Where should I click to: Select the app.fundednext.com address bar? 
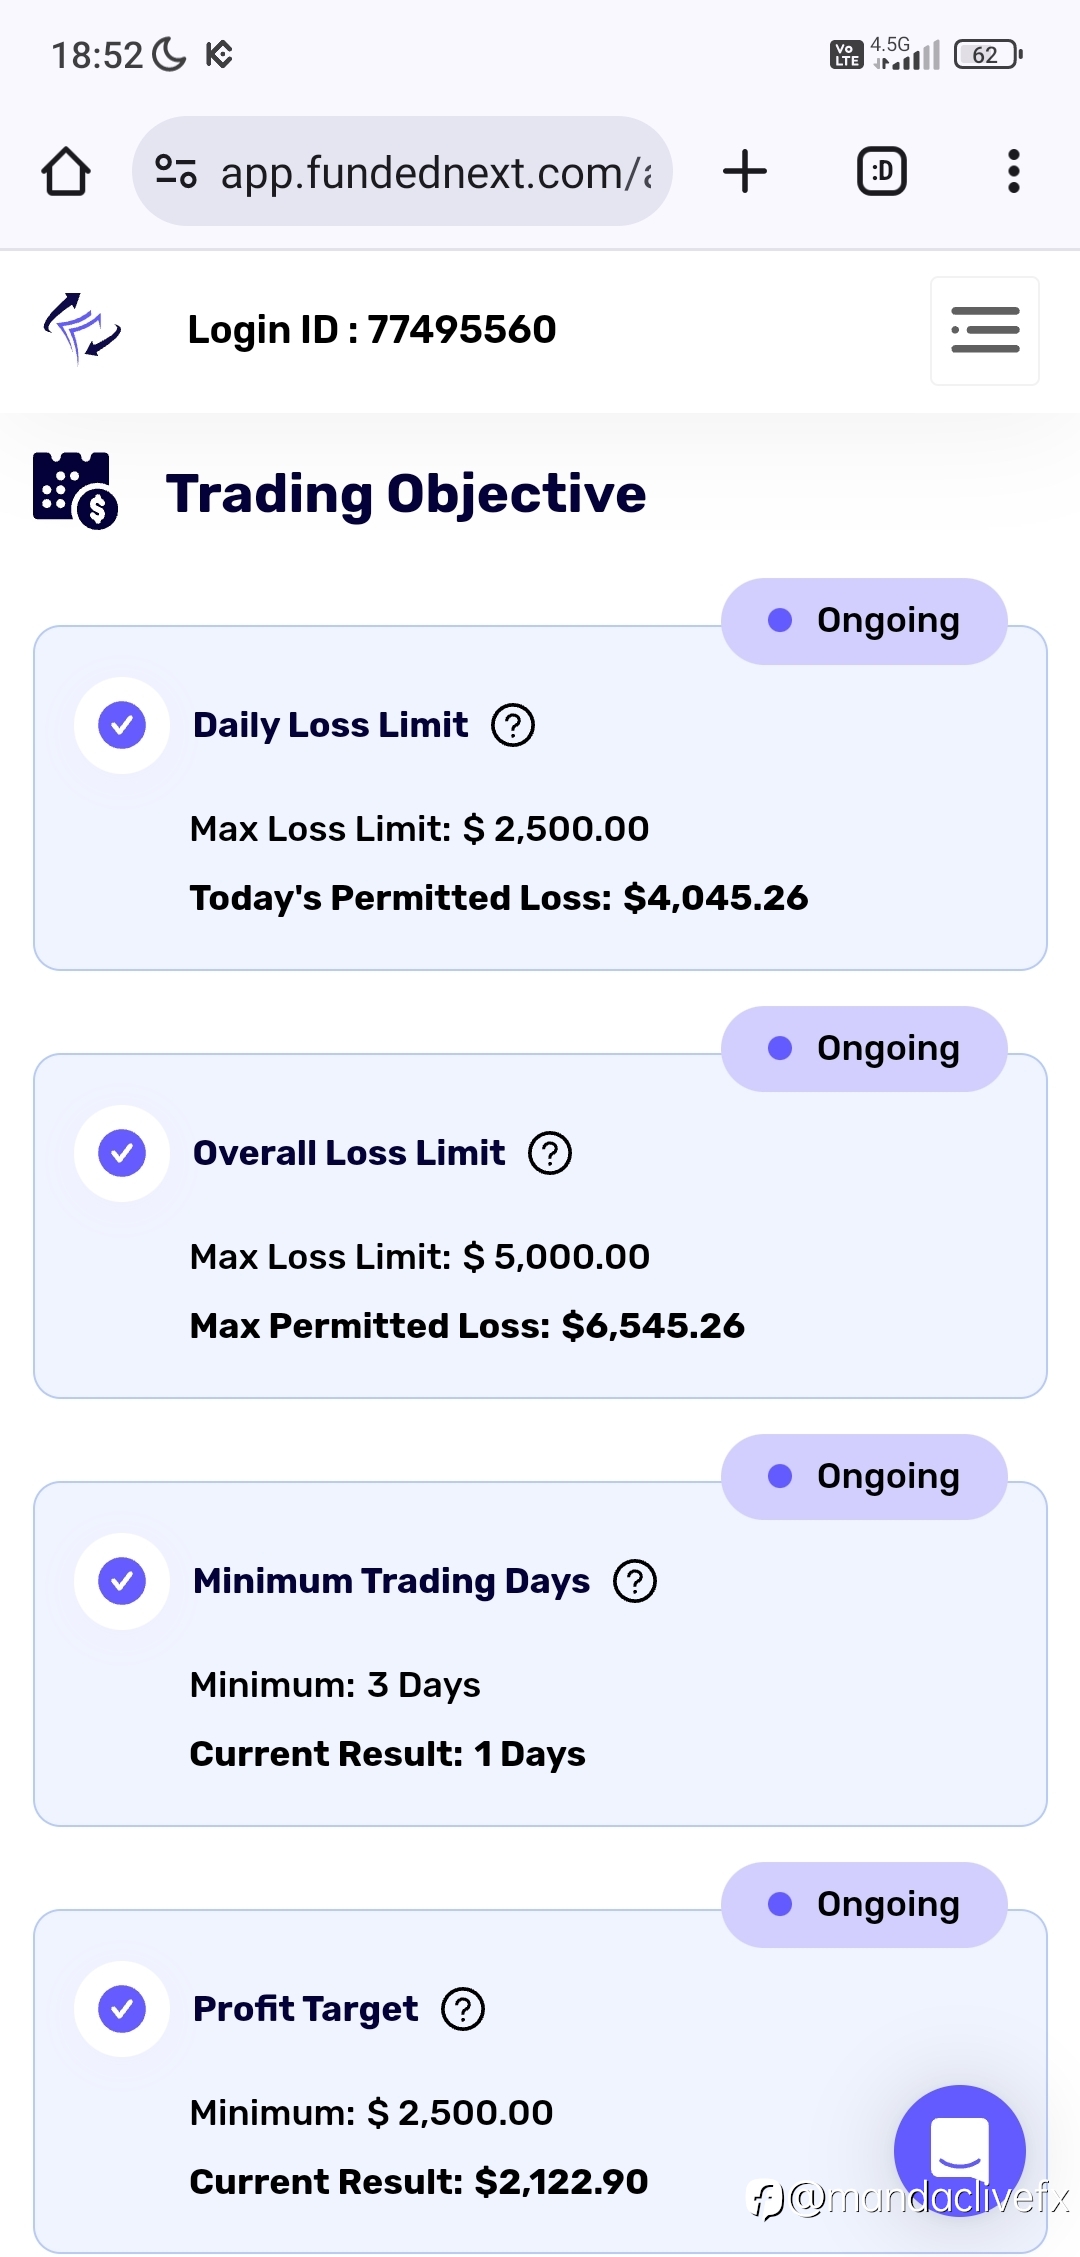pyautogui.click(x=402, y=171)
